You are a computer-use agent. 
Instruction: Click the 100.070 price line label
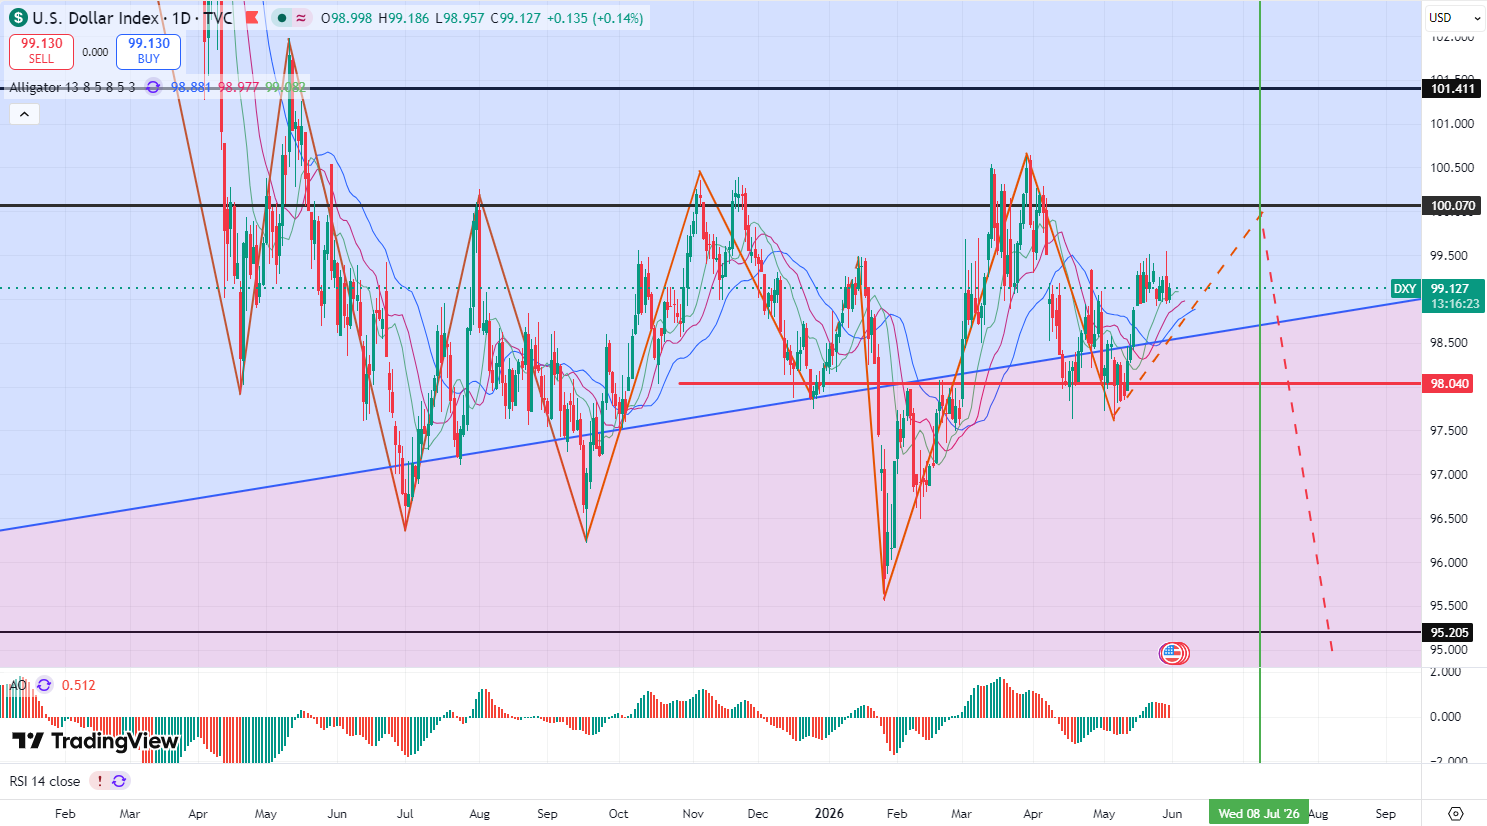tap(1453, 206)
